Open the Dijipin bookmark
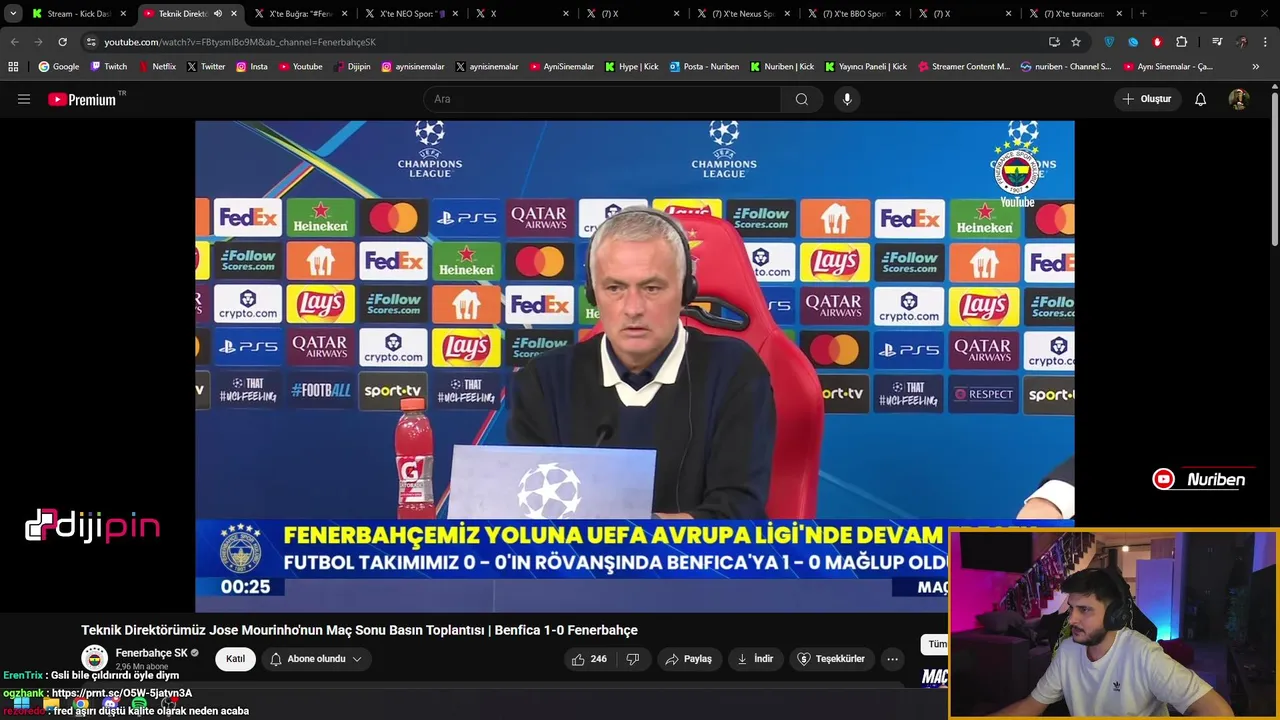This screenshot has width=1280, height=720. coord(351,66)
